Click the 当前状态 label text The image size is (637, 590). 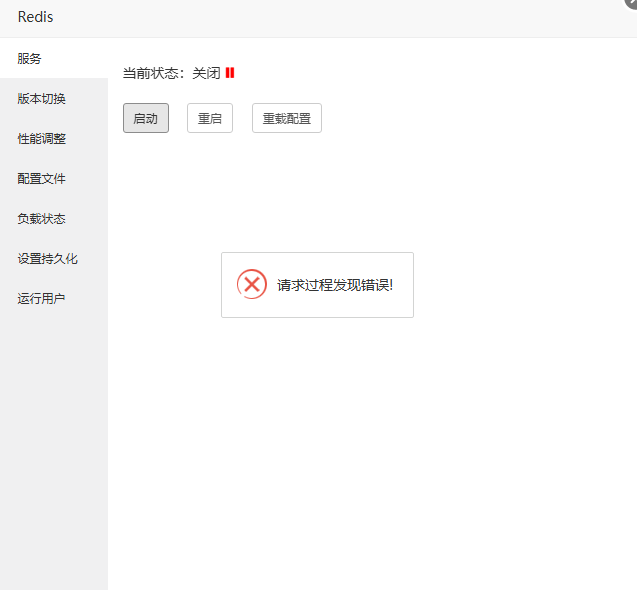[153, 73]
